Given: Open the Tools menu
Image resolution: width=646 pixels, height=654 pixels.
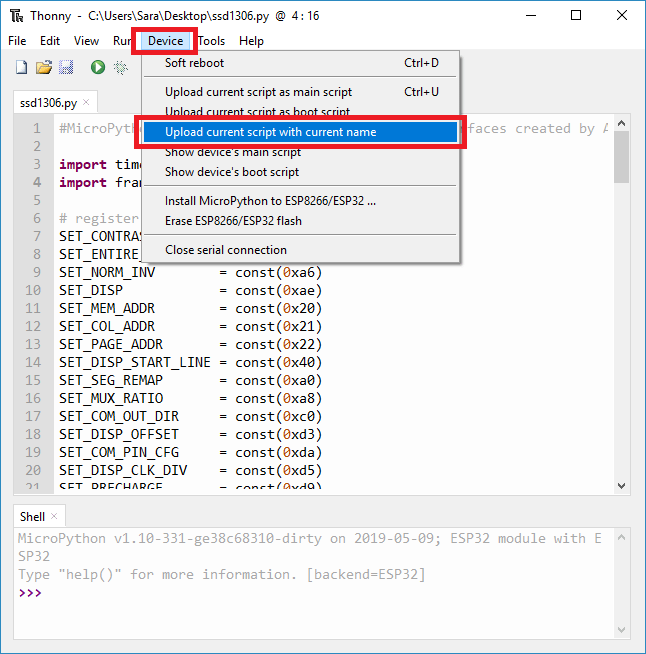Looking at the screenshot, I should [x=211, y=41].
